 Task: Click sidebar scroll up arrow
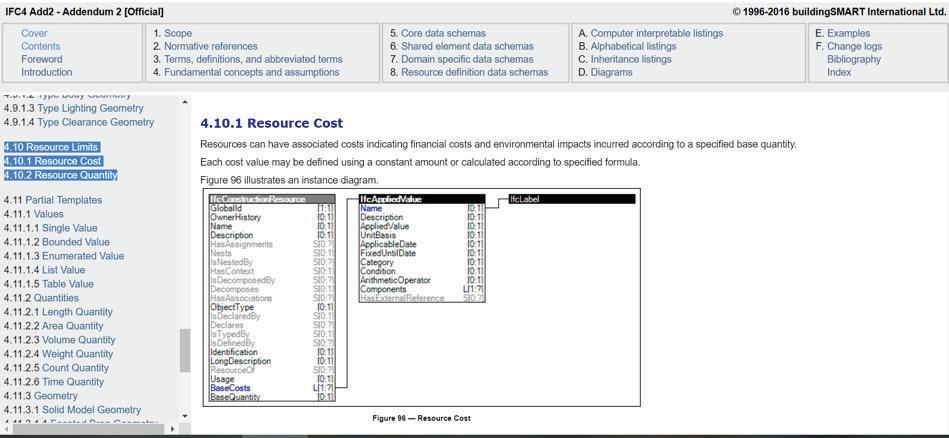click(185, 102)
